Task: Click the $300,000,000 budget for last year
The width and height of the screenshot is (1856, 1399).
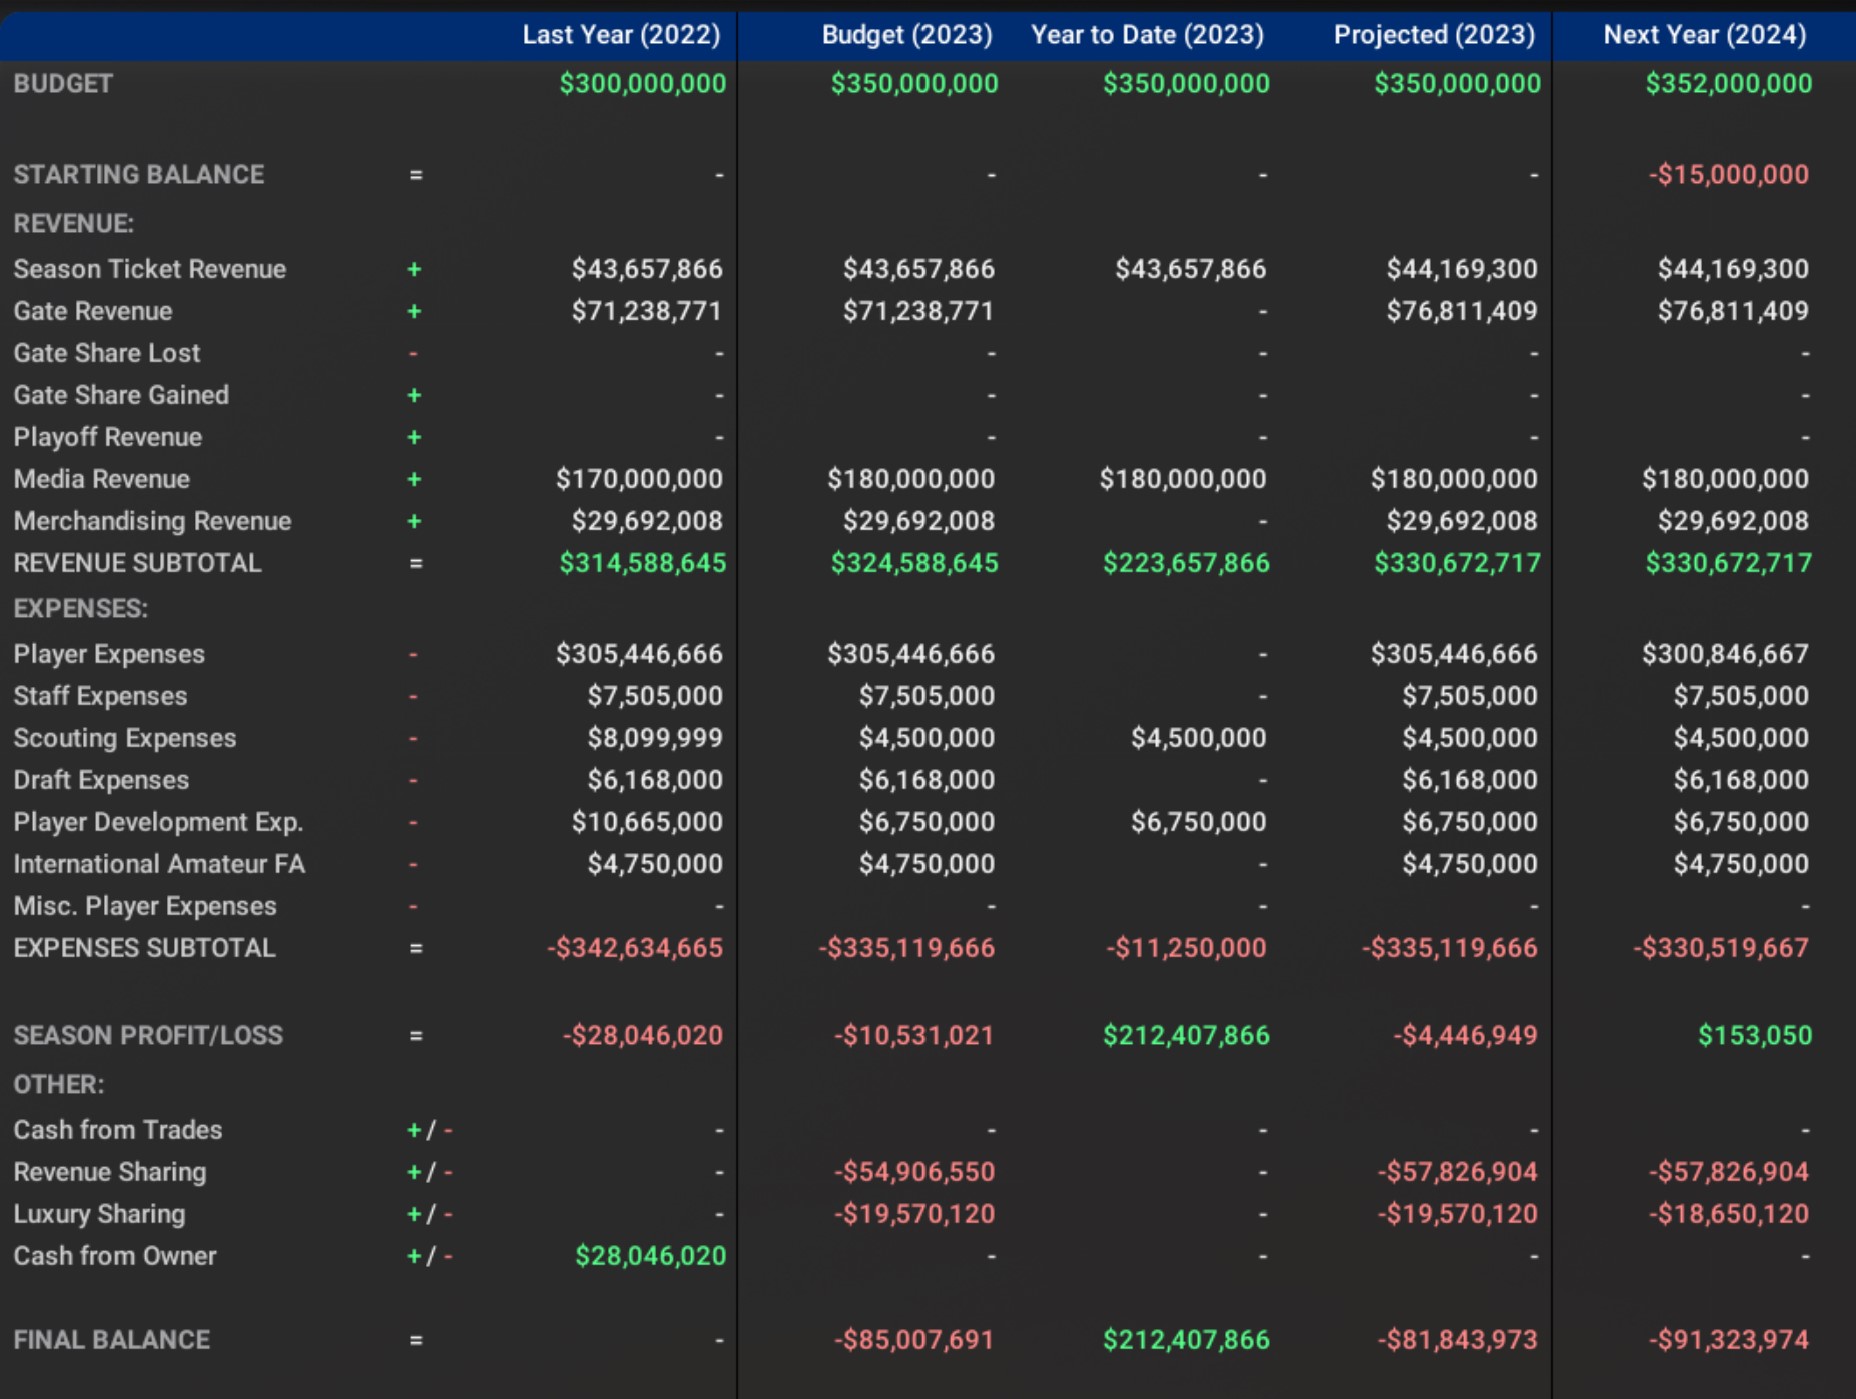Action: (x=642, y=83)
